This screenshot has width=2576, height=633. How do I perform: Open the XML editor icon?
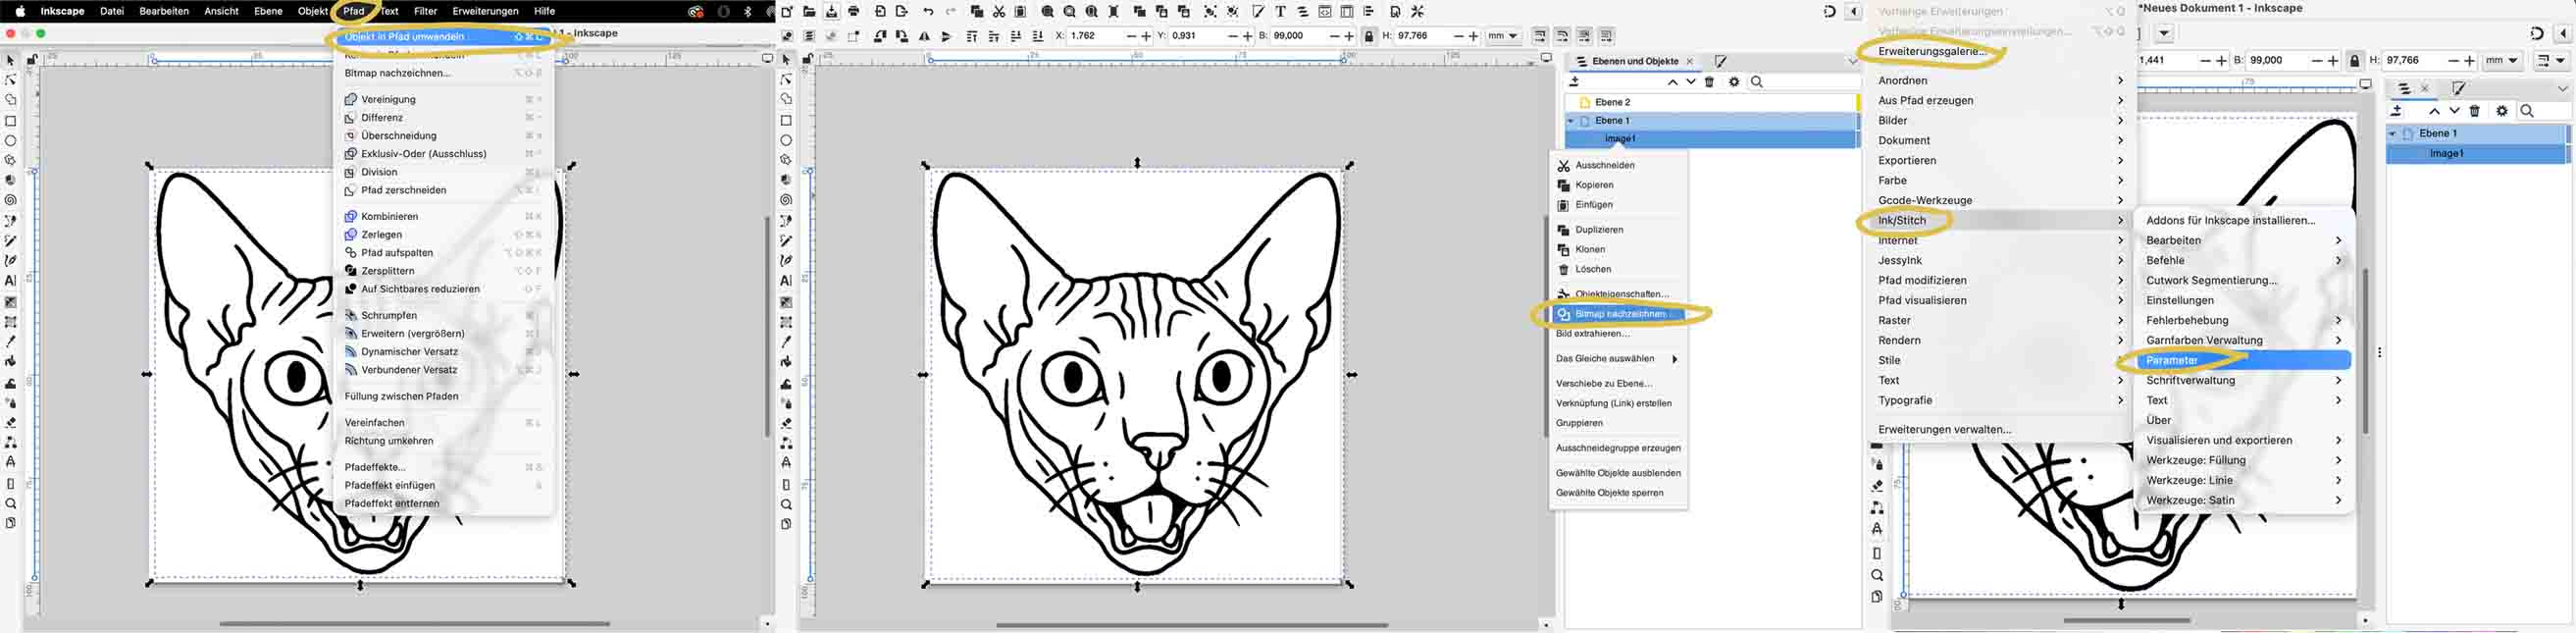(1325, 12)
